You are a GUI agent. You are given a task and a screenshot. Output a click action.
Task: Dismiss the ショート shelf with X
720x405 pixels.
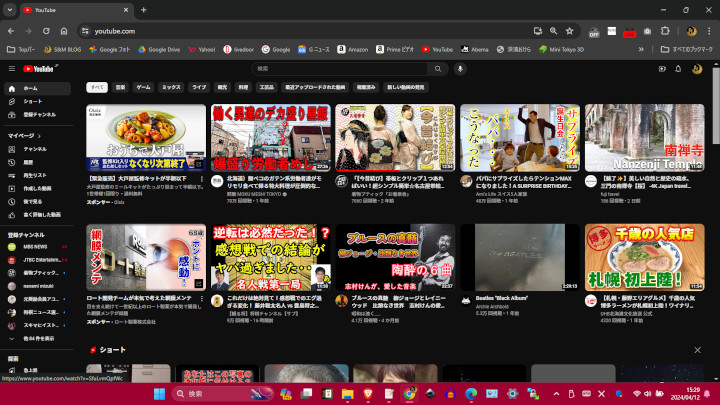[x=698, y=350]
